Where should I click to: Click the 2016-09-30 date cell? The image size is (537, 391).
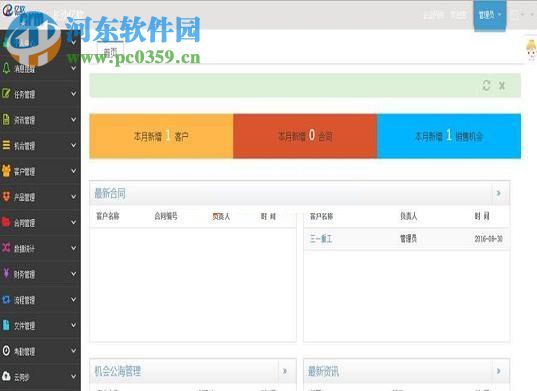(489, 239)
